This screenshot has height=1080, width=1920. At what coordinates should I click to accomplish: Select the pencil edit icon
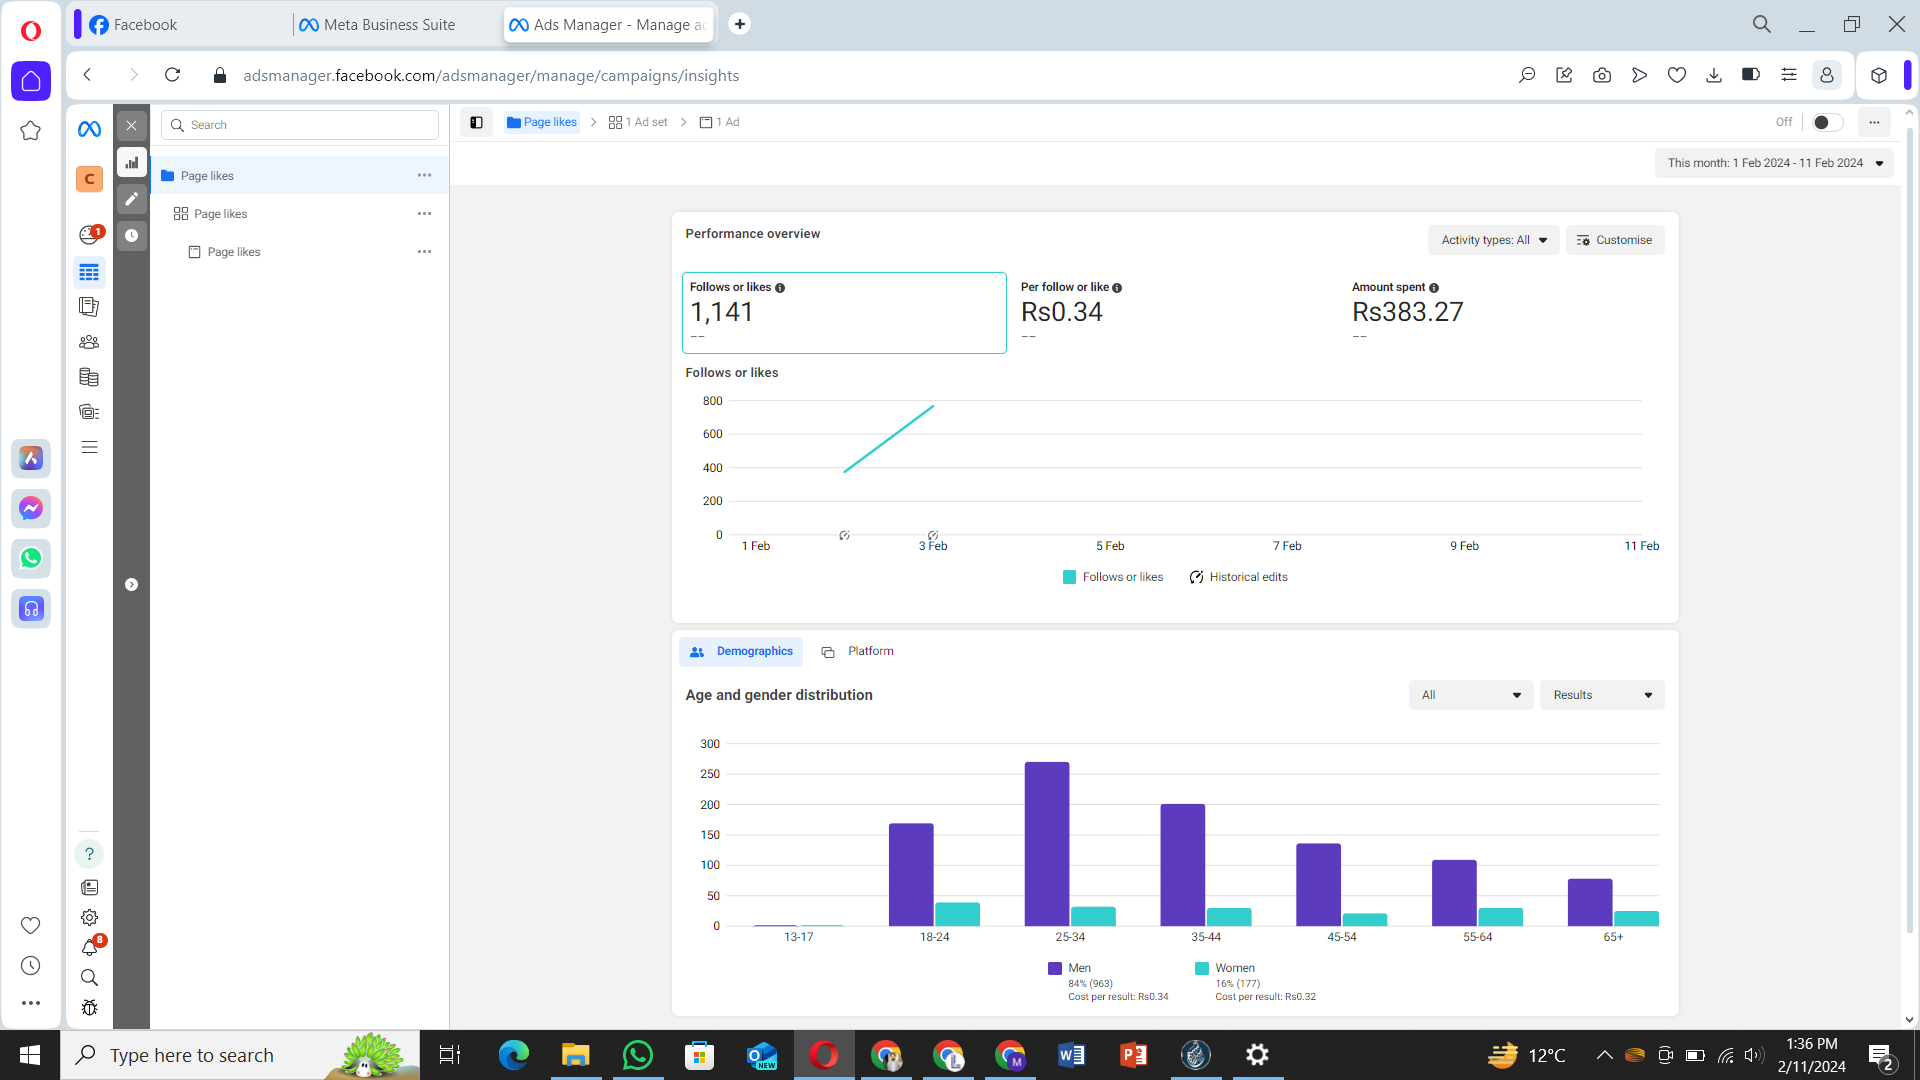[131, 199]
